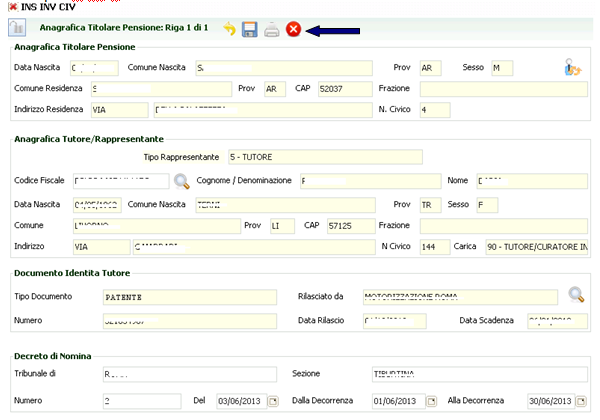Click Carica field 90 - TUTORE/CURATORE
The width and height of the screenshot is (600, 420).
(x=536, y=247)
